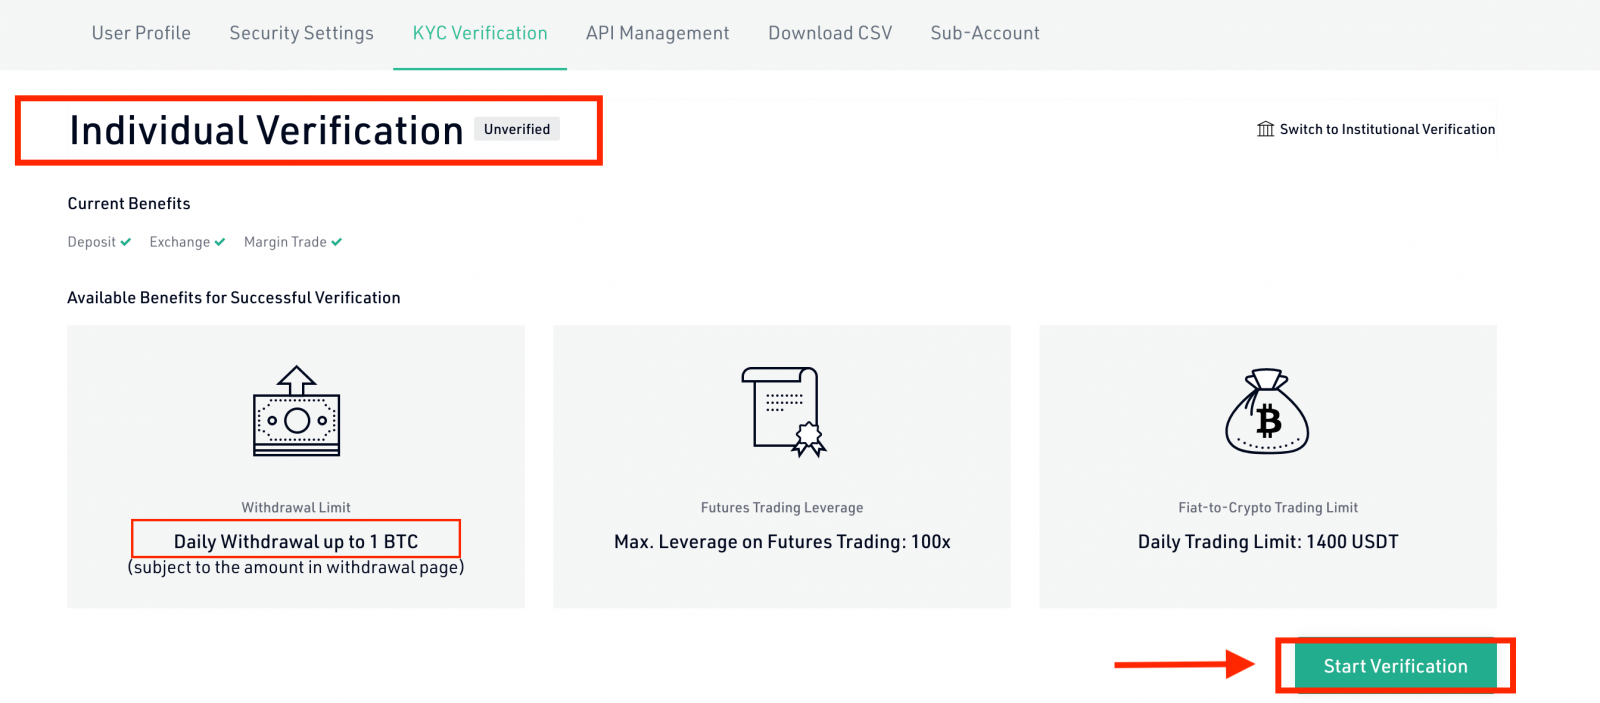Open the User Profile tab
Viewport: 1600px width, 703px height.
[x=141, y=33]
